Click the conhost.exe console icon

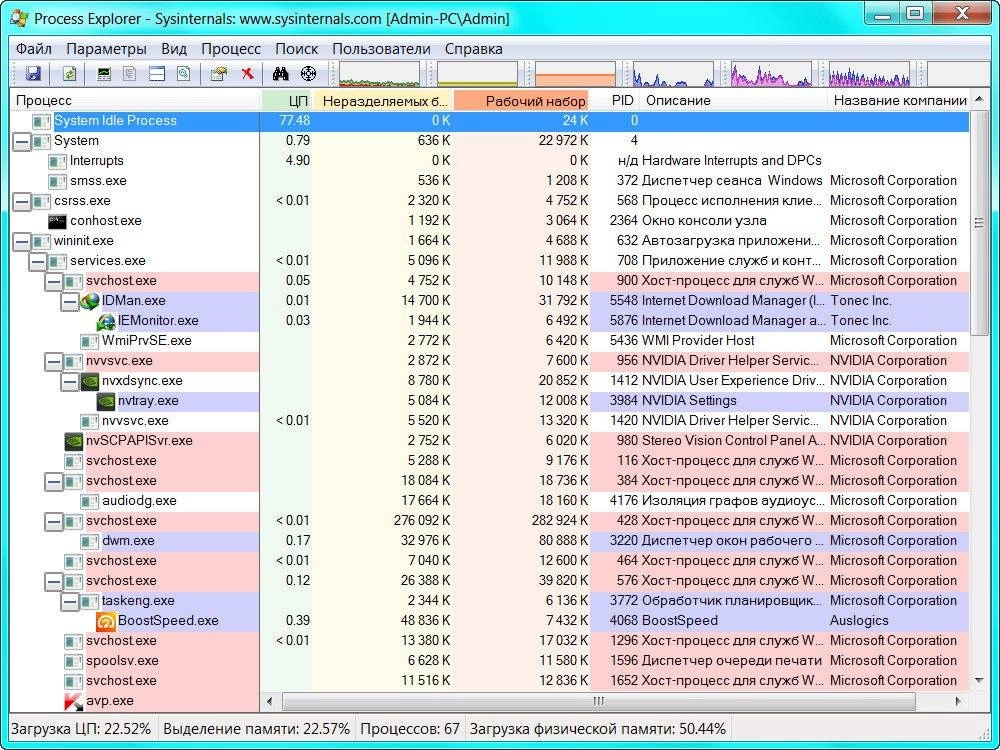[57, 221]
